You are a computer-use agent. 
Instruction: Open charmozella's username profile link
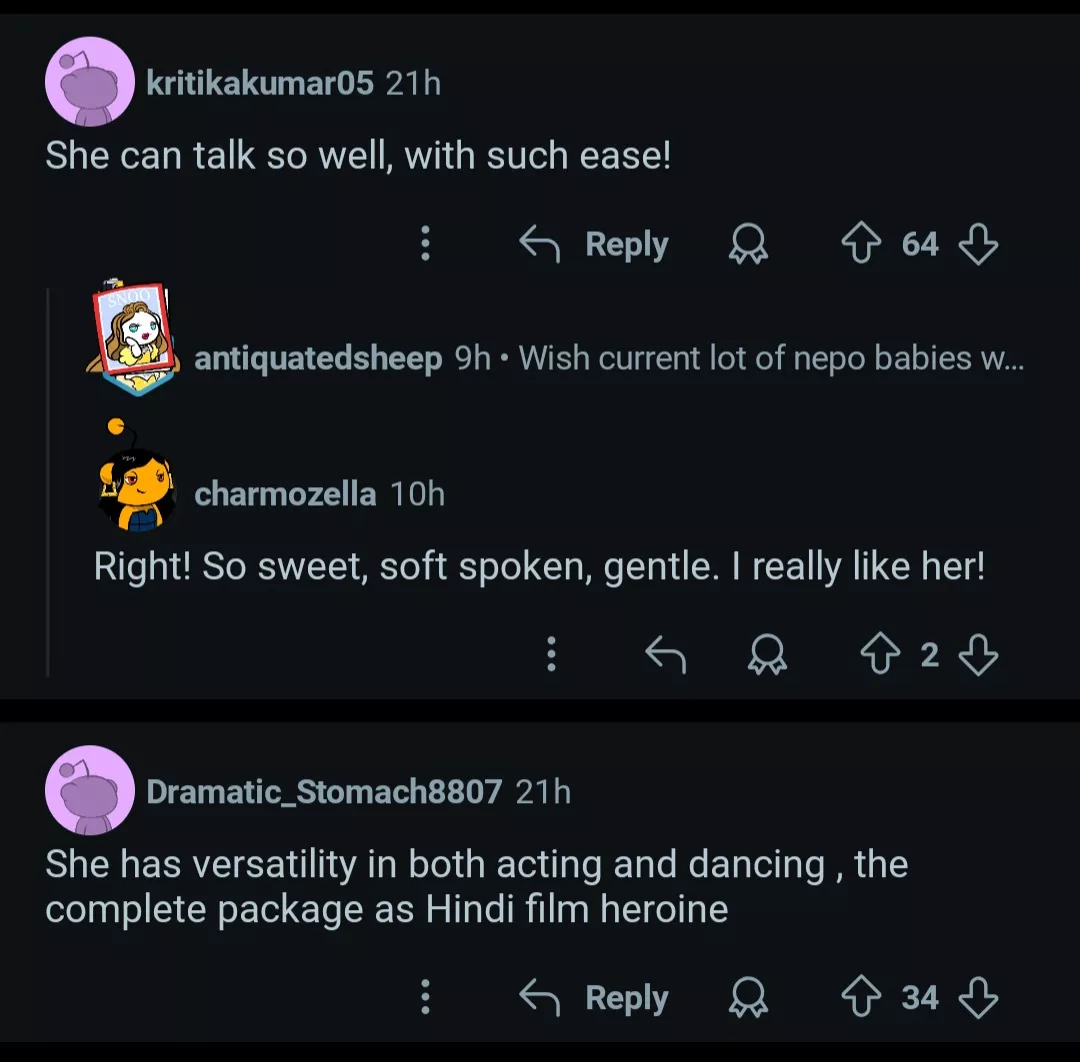(x=285, y=494)
